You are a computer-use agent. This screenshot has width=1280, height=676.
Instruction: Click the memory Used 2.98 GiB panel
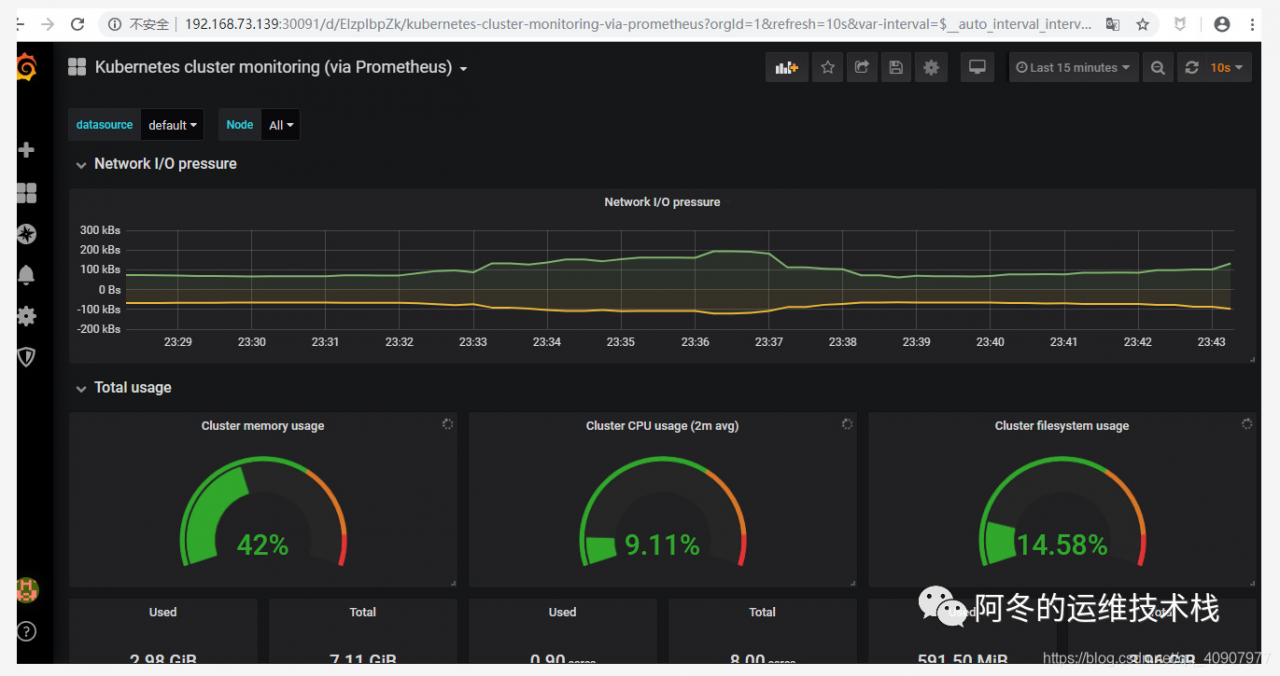click(163, 631)
